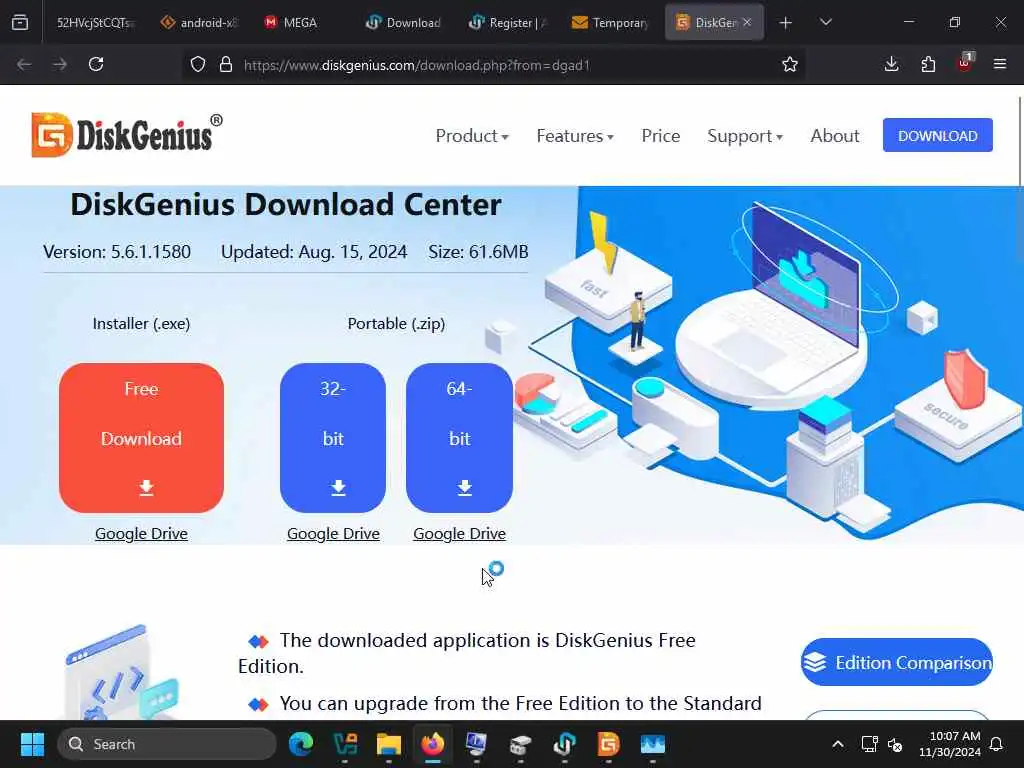Viewport: 1024px width, 768px height.
Task: Open notifications bell icon
Action: 997,744
